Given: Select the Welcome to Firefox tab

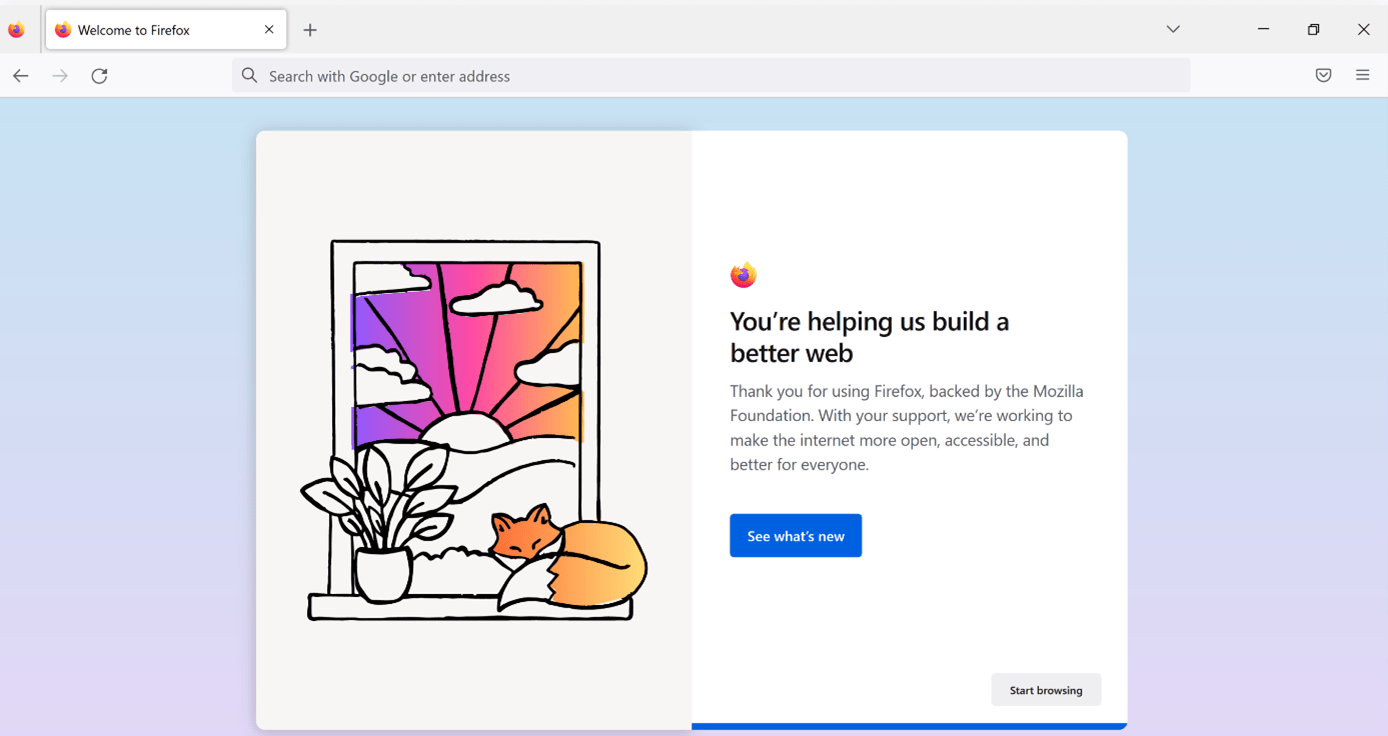Looking at the screenshot, I should coord(150,30).
